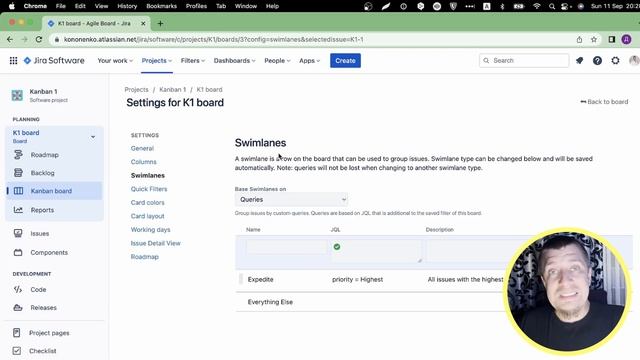Open the Quick Filters settings tab
Image resolution: width=640 pixels, height=360 pixels.
coord(149,189)
